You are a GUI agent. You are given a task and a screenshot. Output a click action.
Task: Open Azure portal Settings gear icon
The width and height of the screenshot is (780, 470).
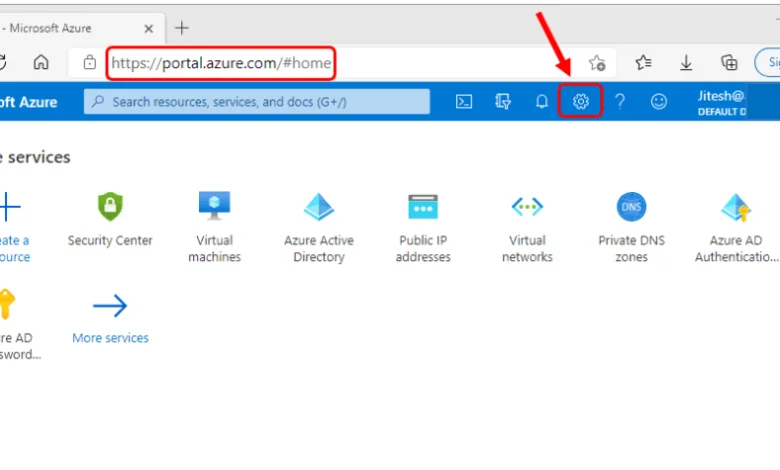pyautogui.click(x=581, y=101)
